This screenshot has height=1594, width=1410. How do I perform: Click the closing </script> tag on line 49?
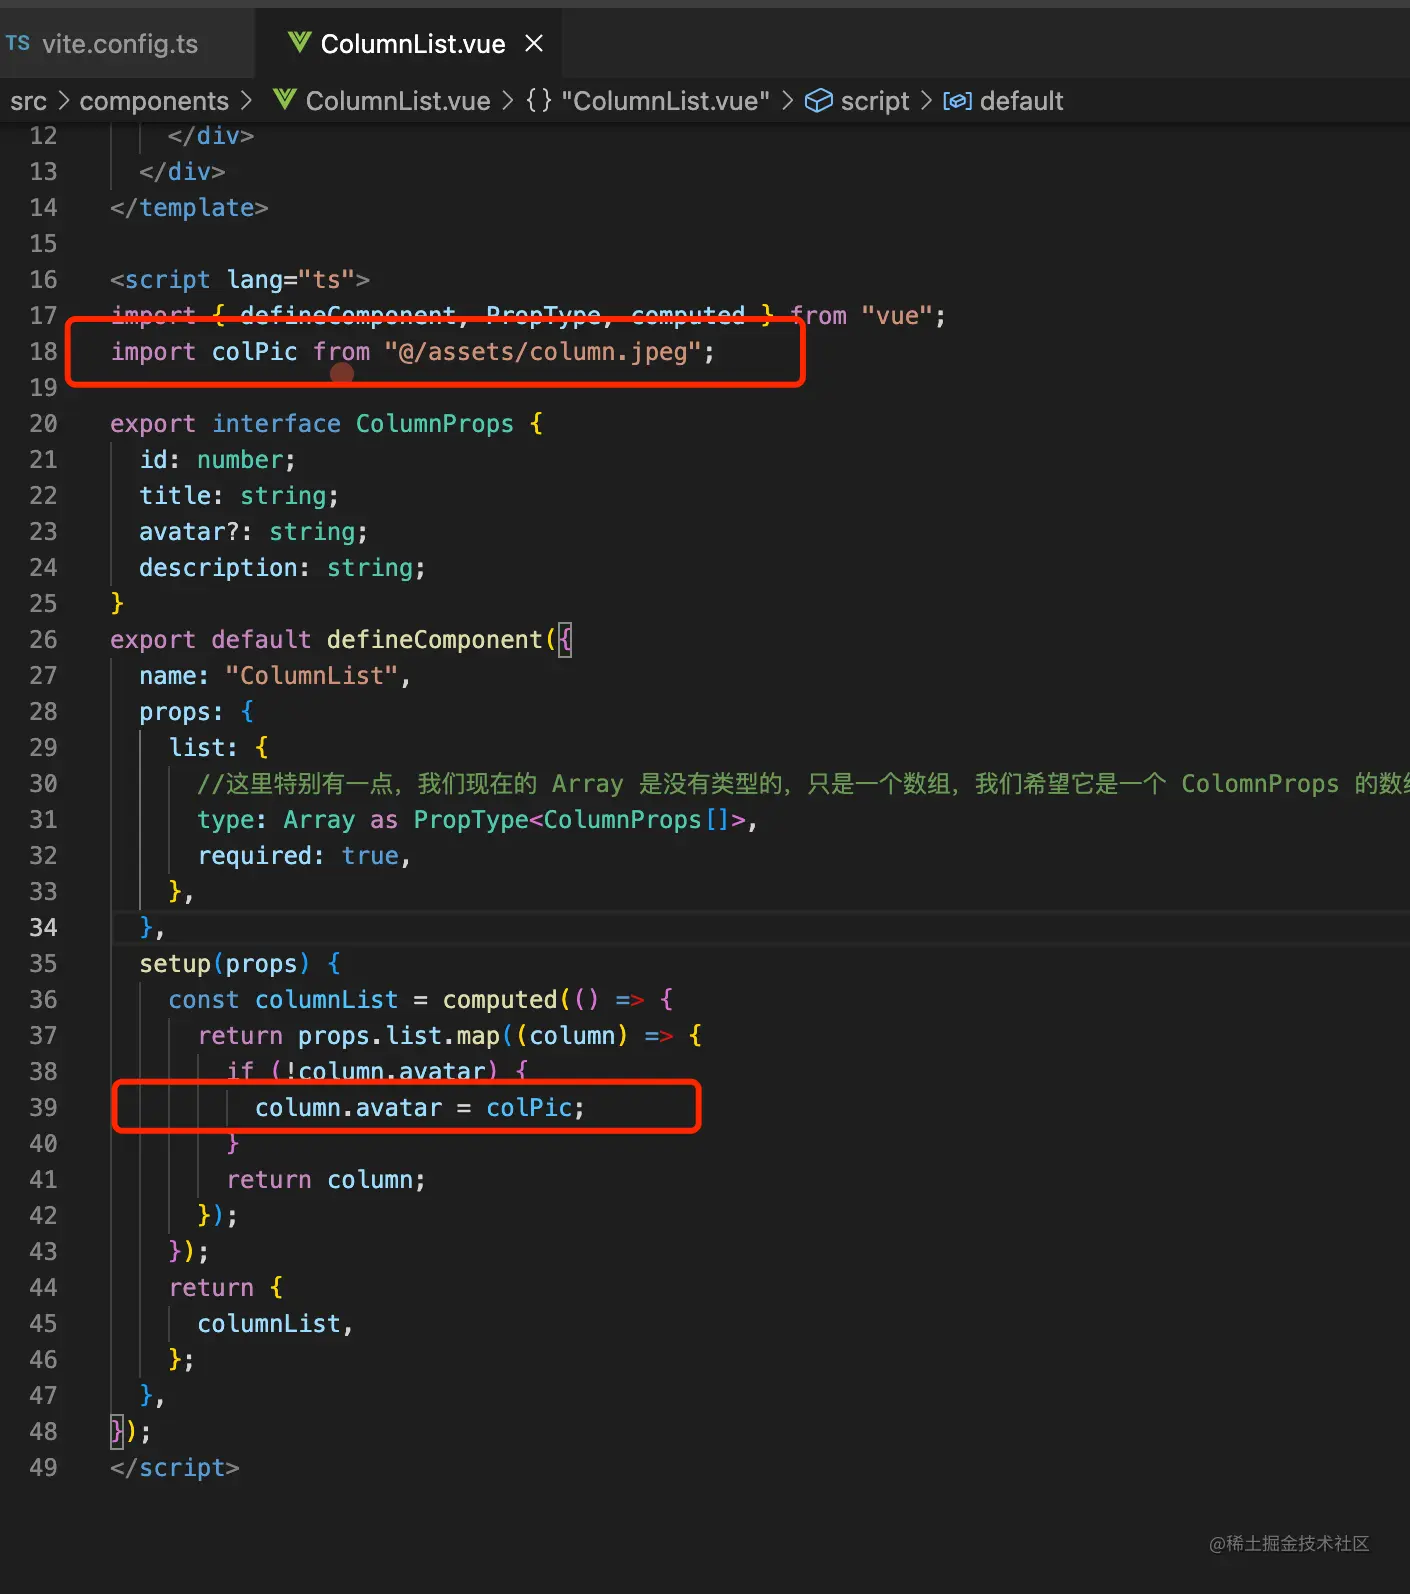175,1468
